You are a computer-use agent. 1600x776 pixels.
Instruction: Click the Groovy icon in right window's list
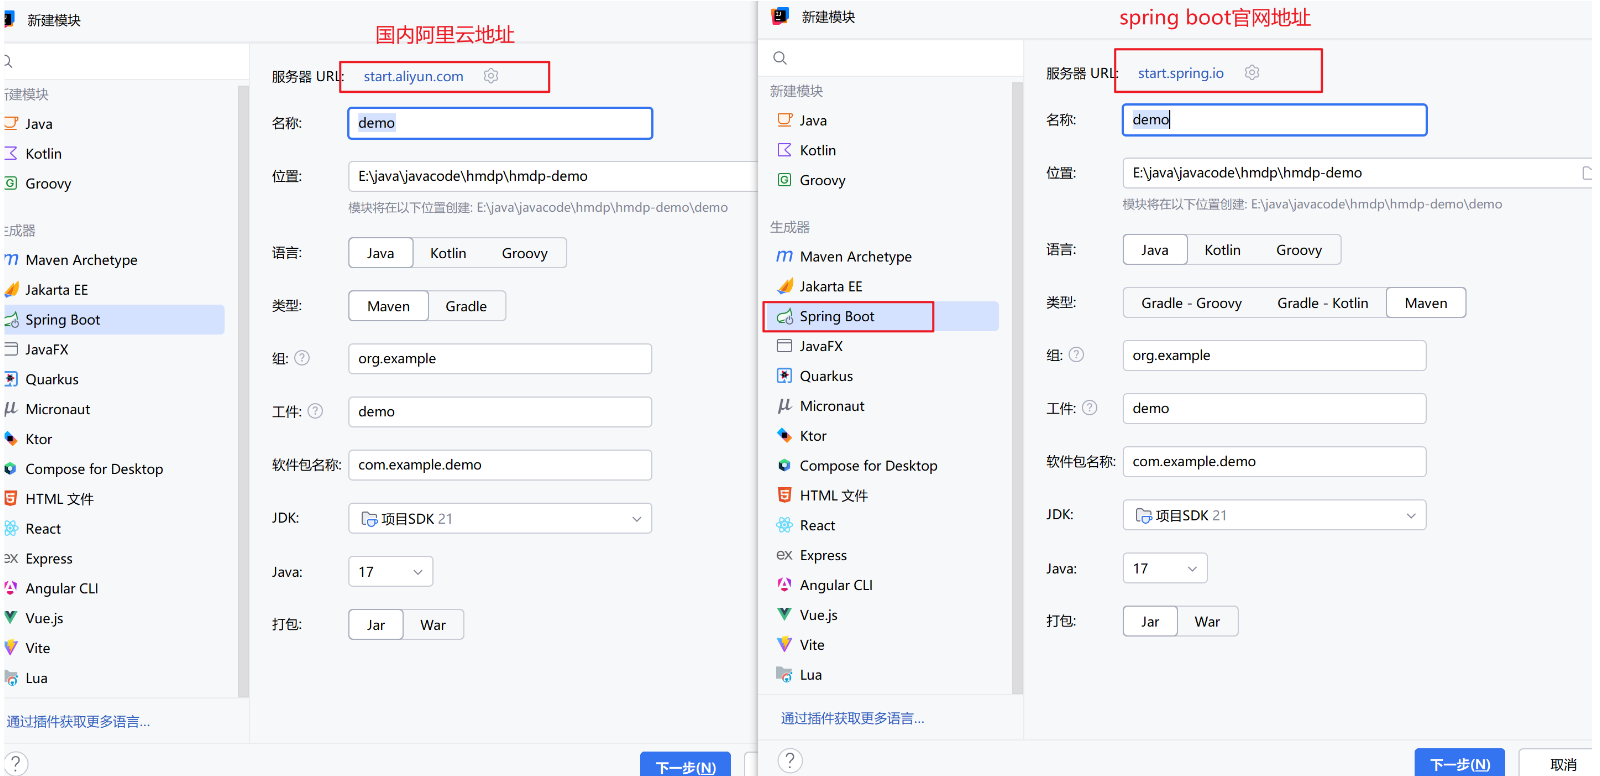pyautogui.click(x=785, y=180)
